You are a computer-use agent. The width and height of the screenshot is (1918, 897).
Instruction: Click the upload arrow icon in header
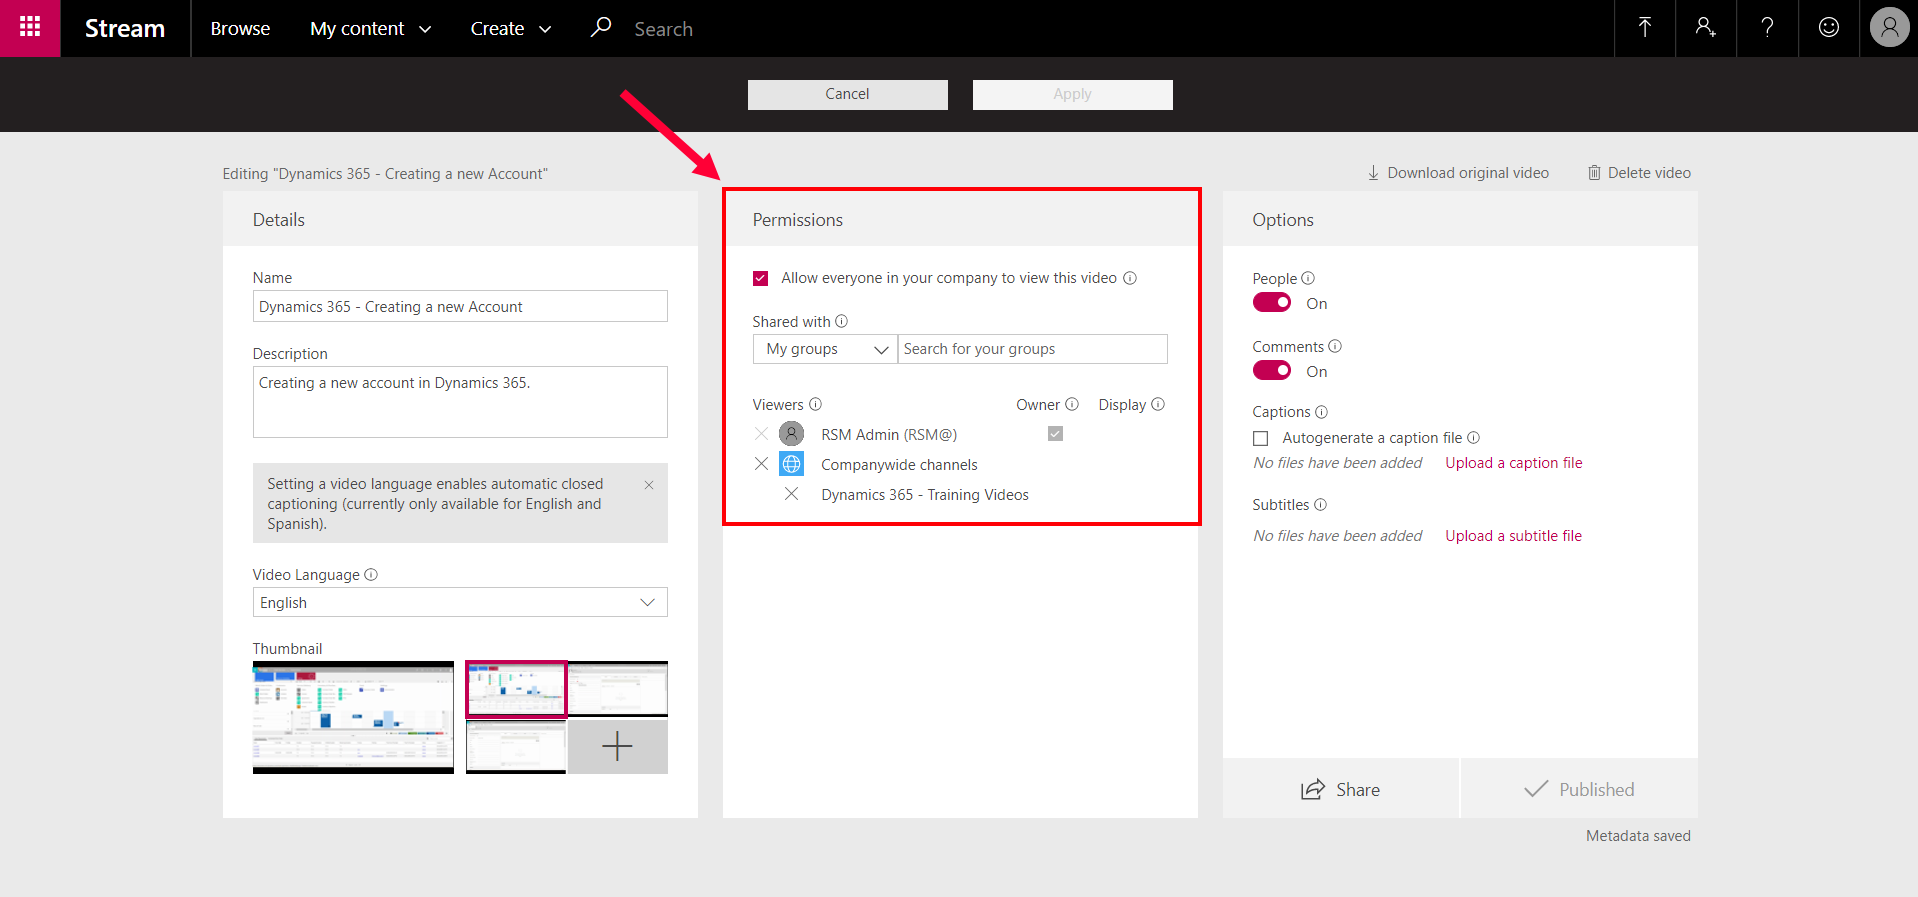[1644, 28]
